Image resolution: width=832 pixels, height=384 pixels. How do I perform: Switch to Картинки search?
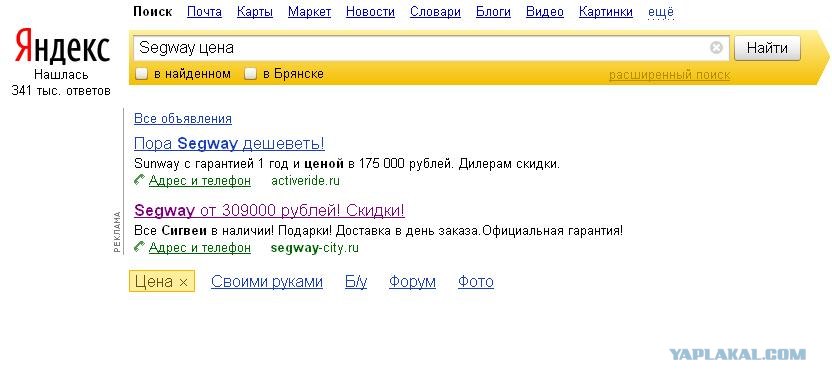tap(606, 12)
